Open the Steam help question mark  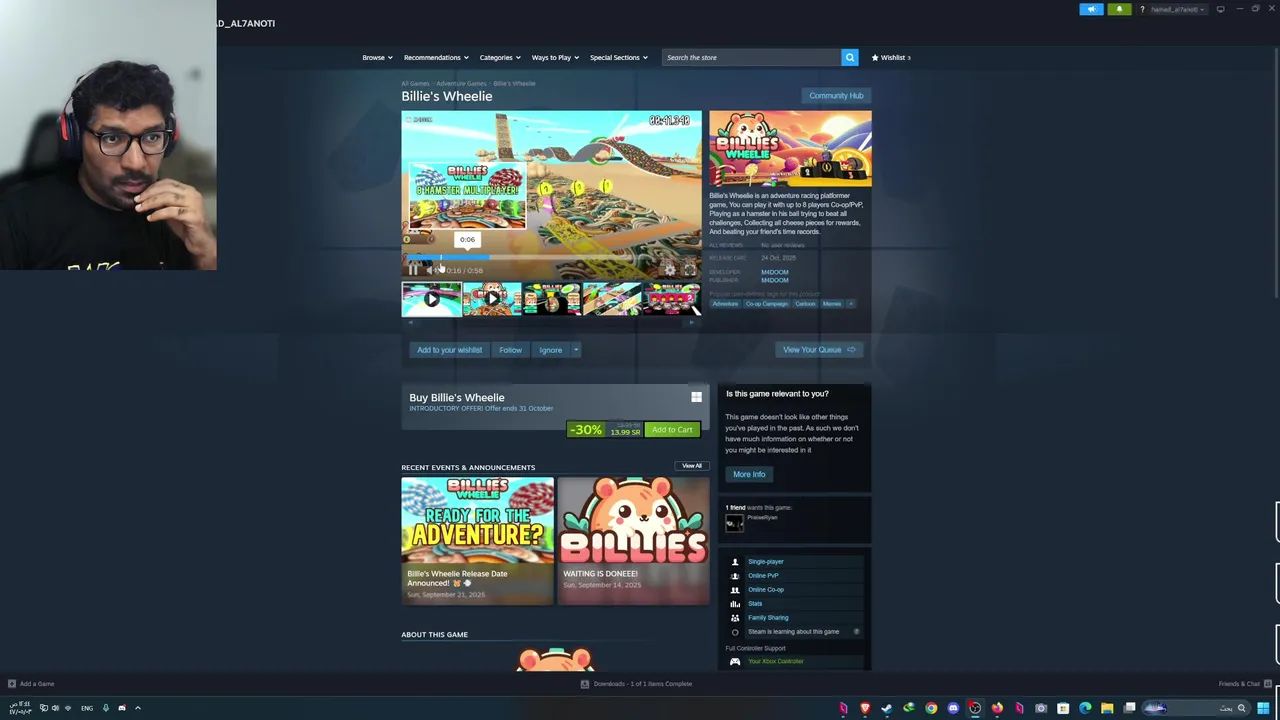coord(1142,9)
